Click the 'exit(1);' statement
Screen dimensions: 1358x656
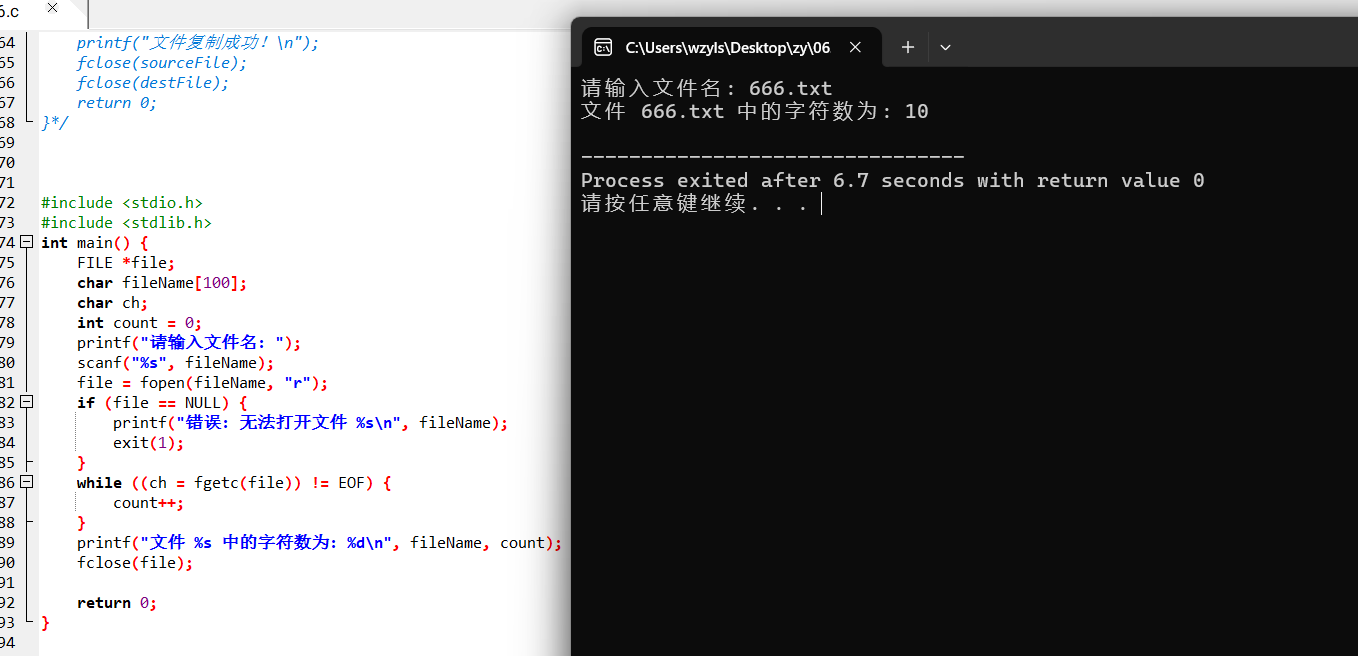click(x=149, y=442)
